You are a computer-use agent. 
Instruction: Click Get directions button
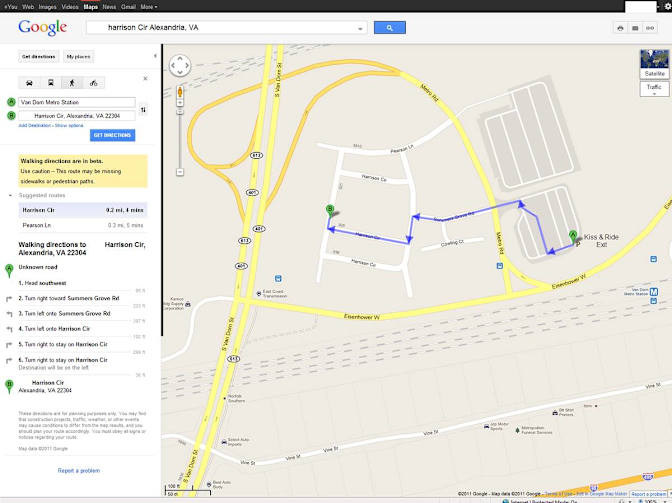(x=39, y=57)
